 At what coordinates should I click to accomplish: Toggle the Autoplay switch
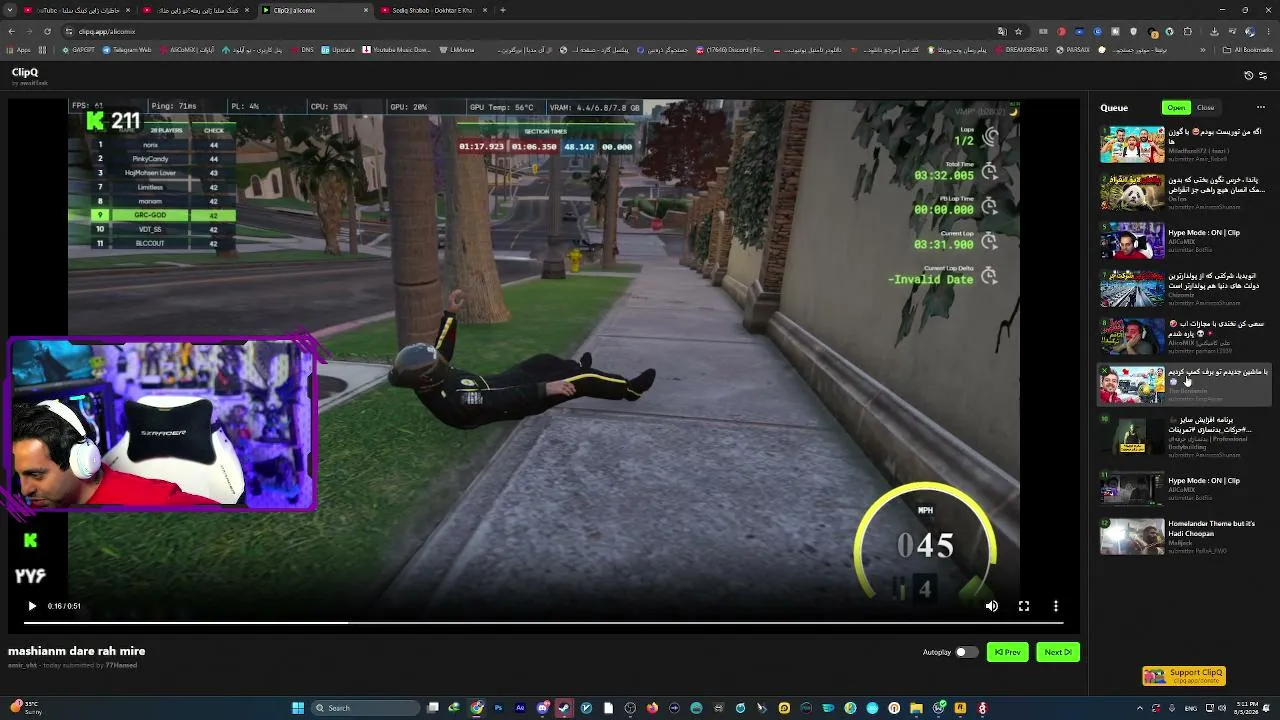tap(966, 652)
